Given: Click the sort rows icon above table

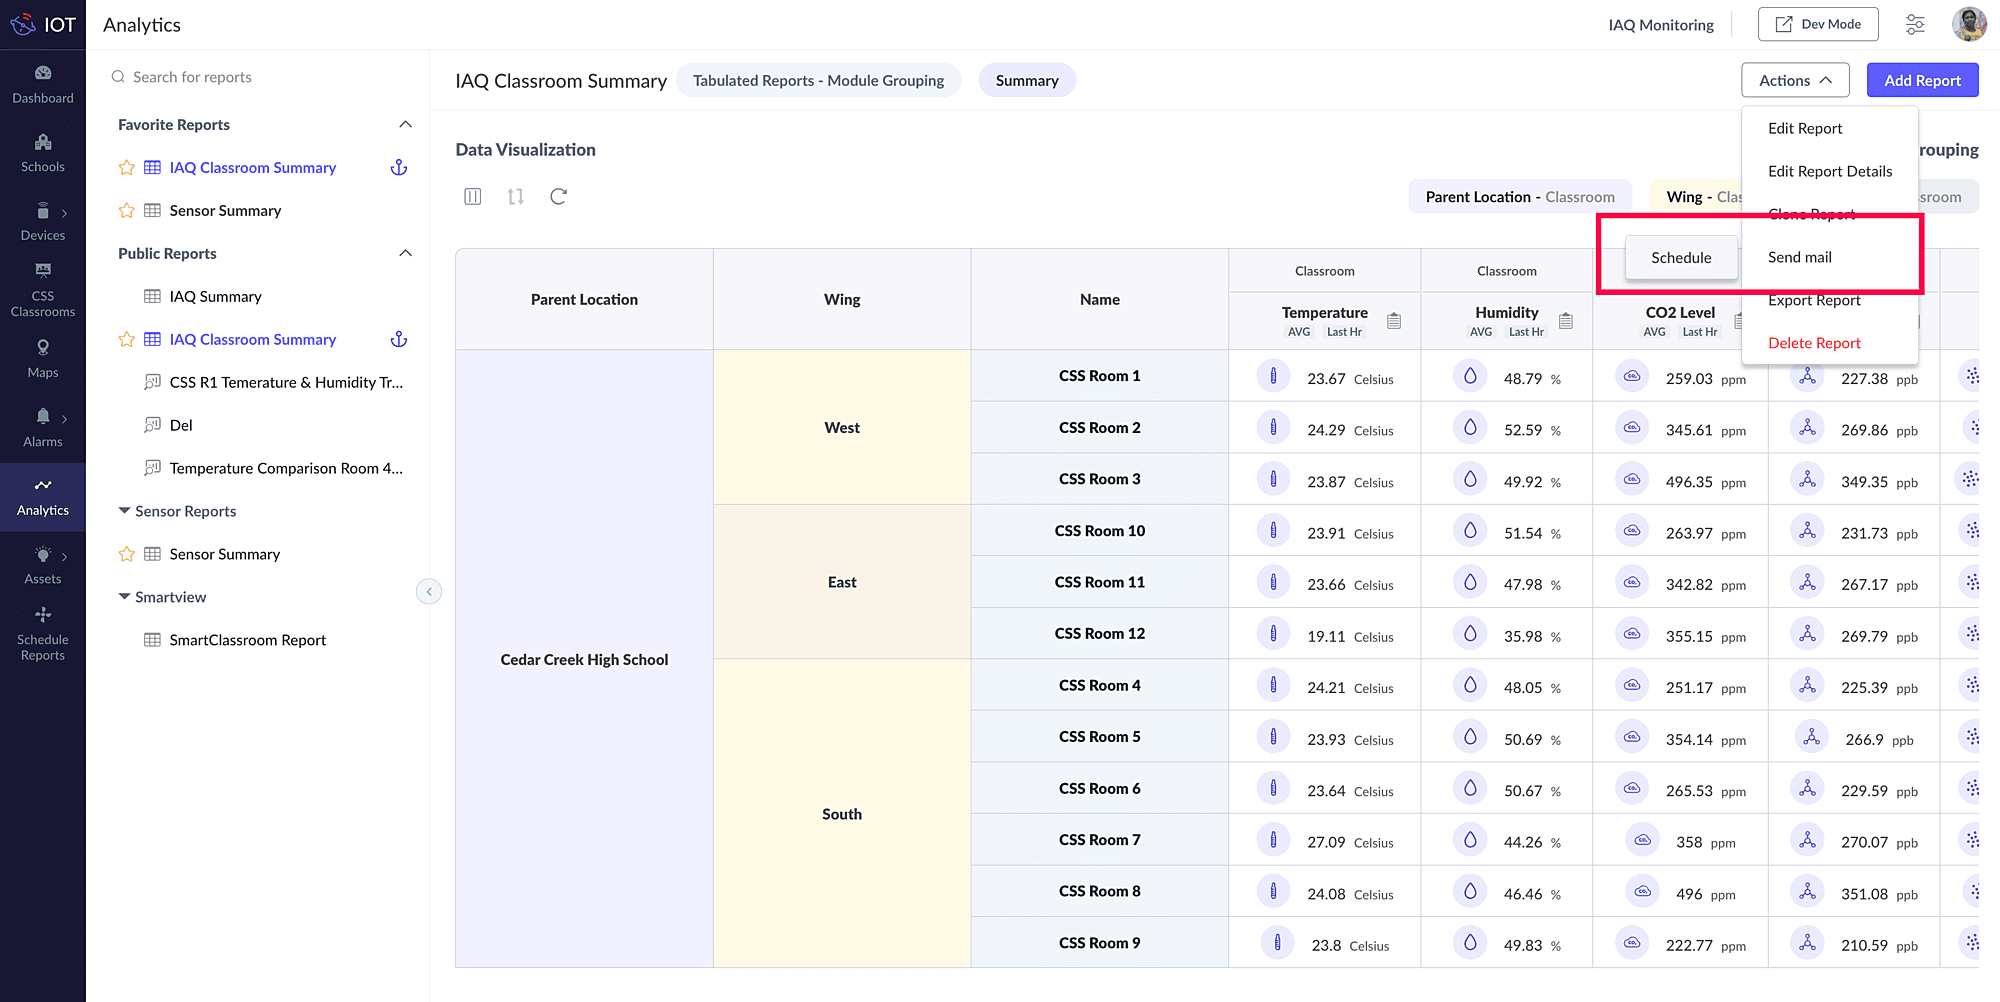Looking at the screenshot, I should pyautogui.click(x=515, y=197).
